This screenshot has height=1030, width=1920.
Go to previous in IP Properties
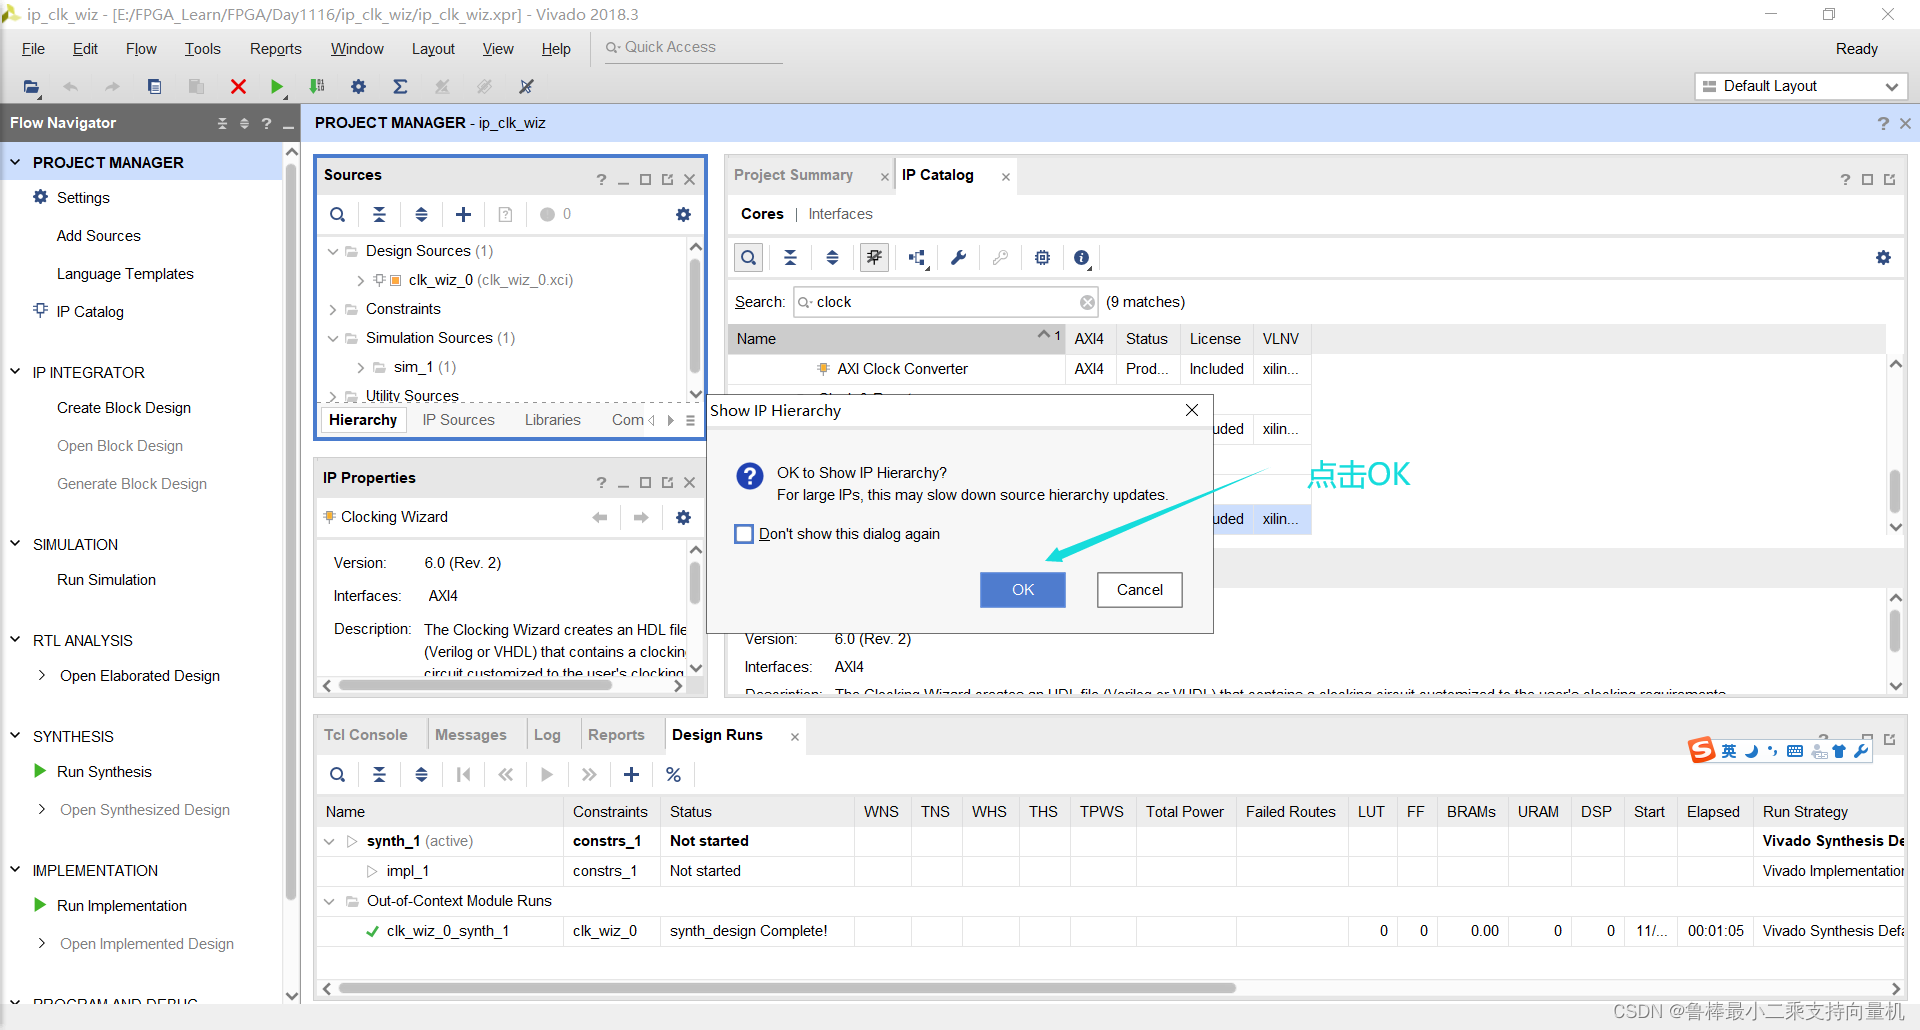(600, 517)
